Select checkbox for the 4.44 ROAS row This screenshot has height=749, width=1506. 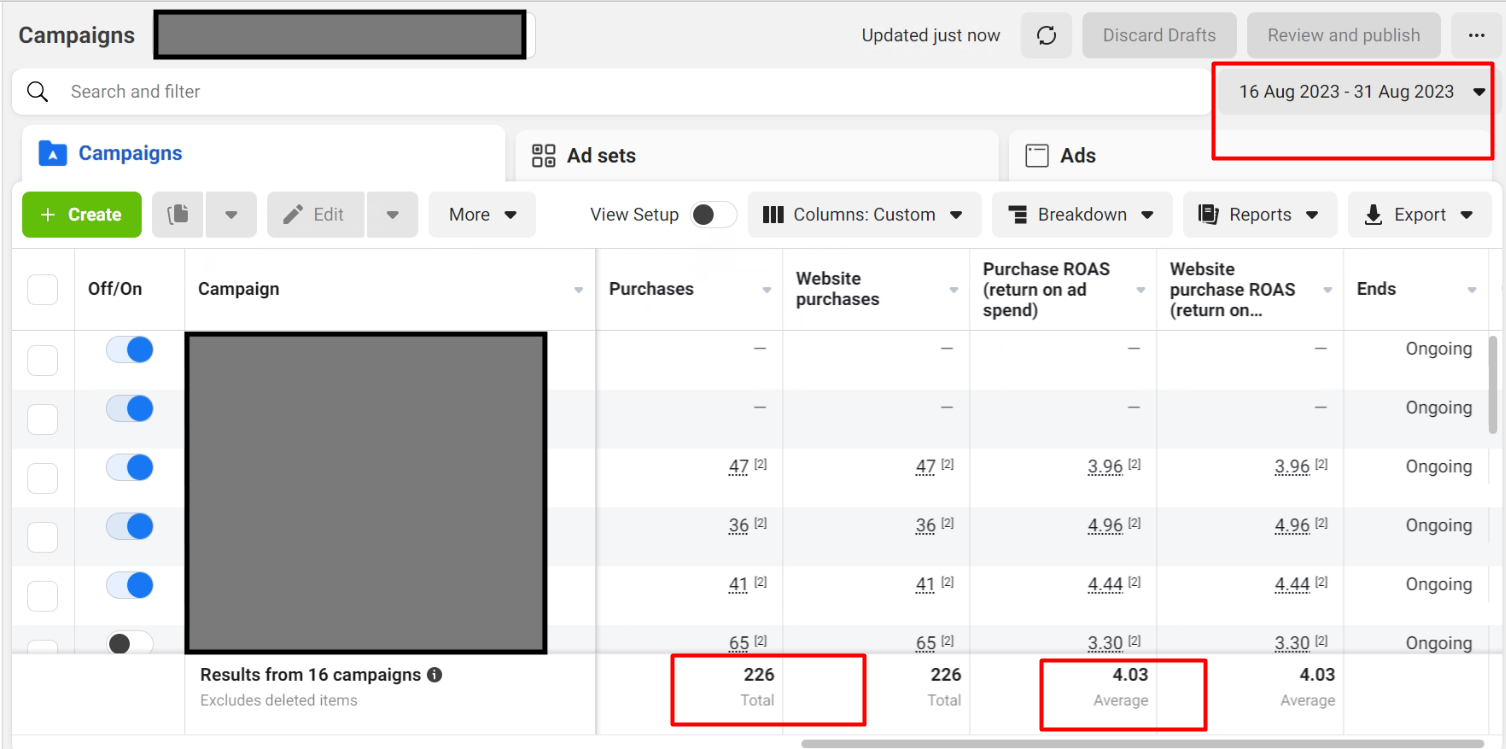[42, 596]
